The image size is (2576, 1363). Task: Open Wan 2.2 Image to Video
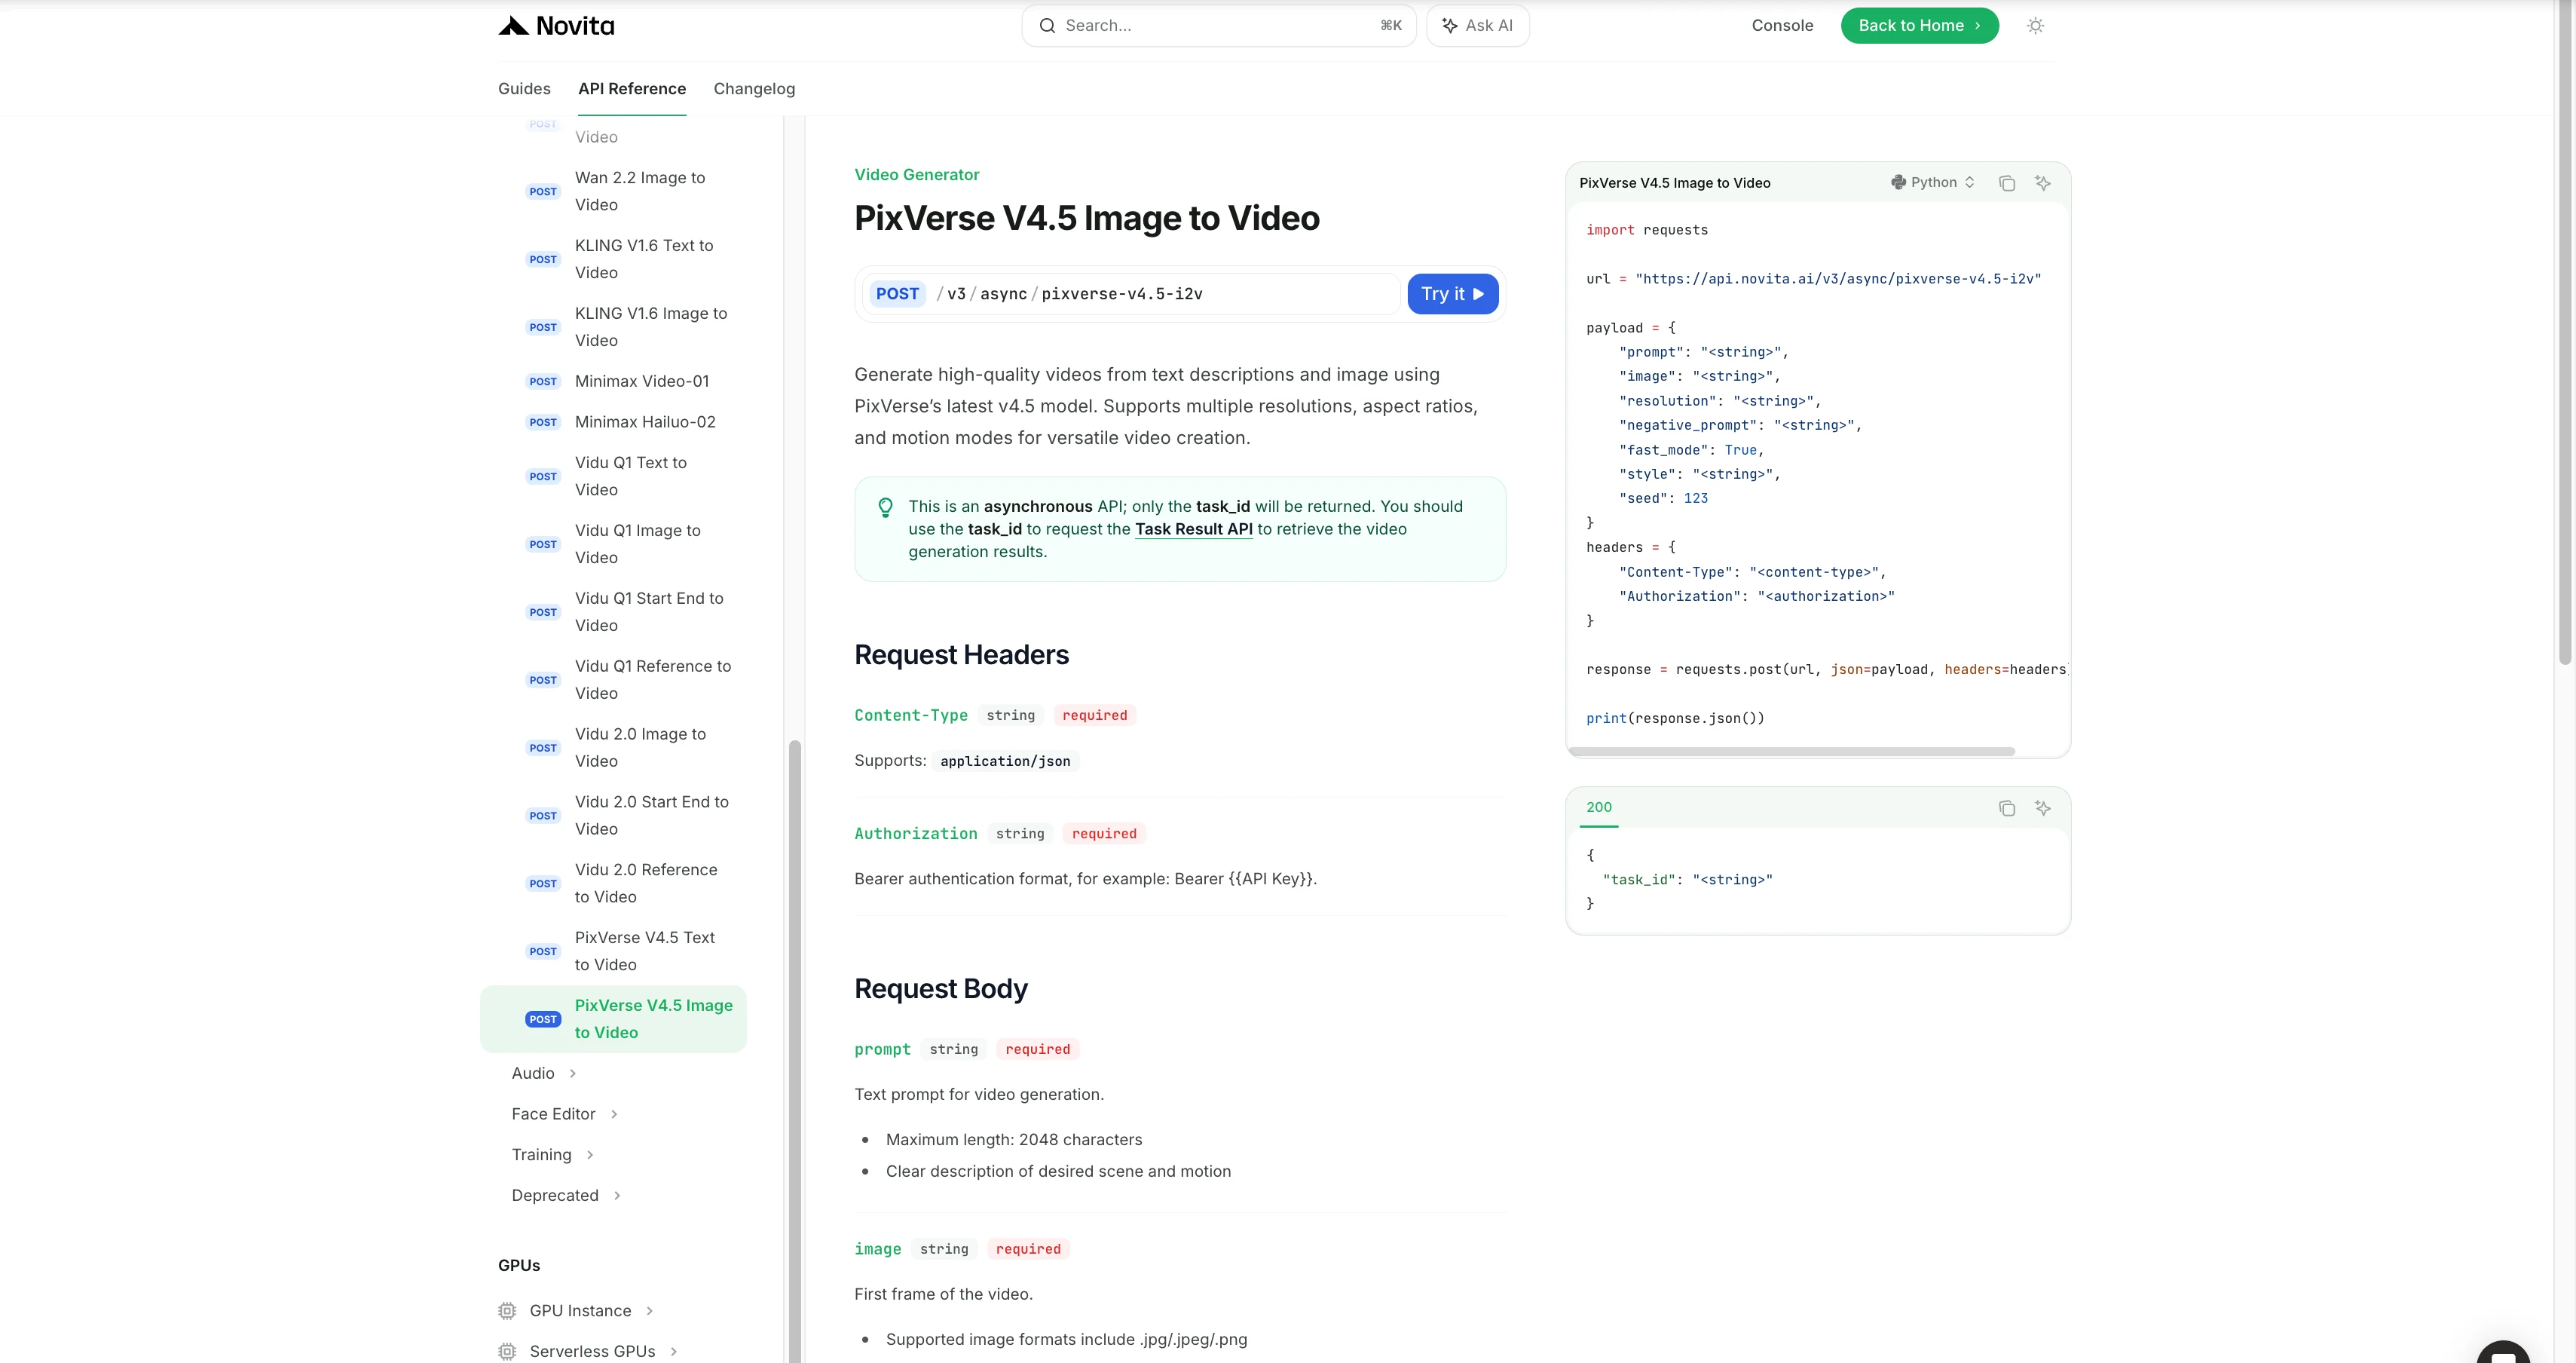pos(639,192)
